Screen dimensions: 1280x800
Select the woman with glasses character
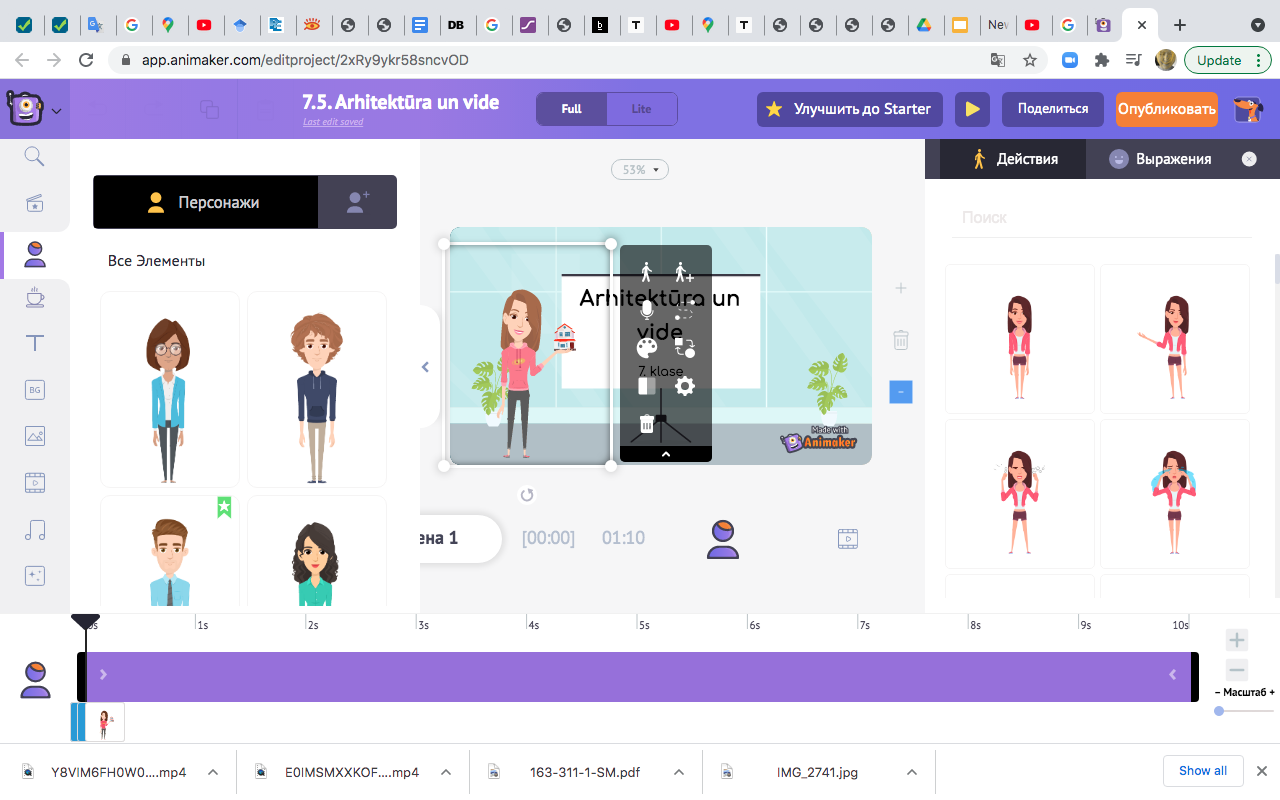tap(170, 389)
